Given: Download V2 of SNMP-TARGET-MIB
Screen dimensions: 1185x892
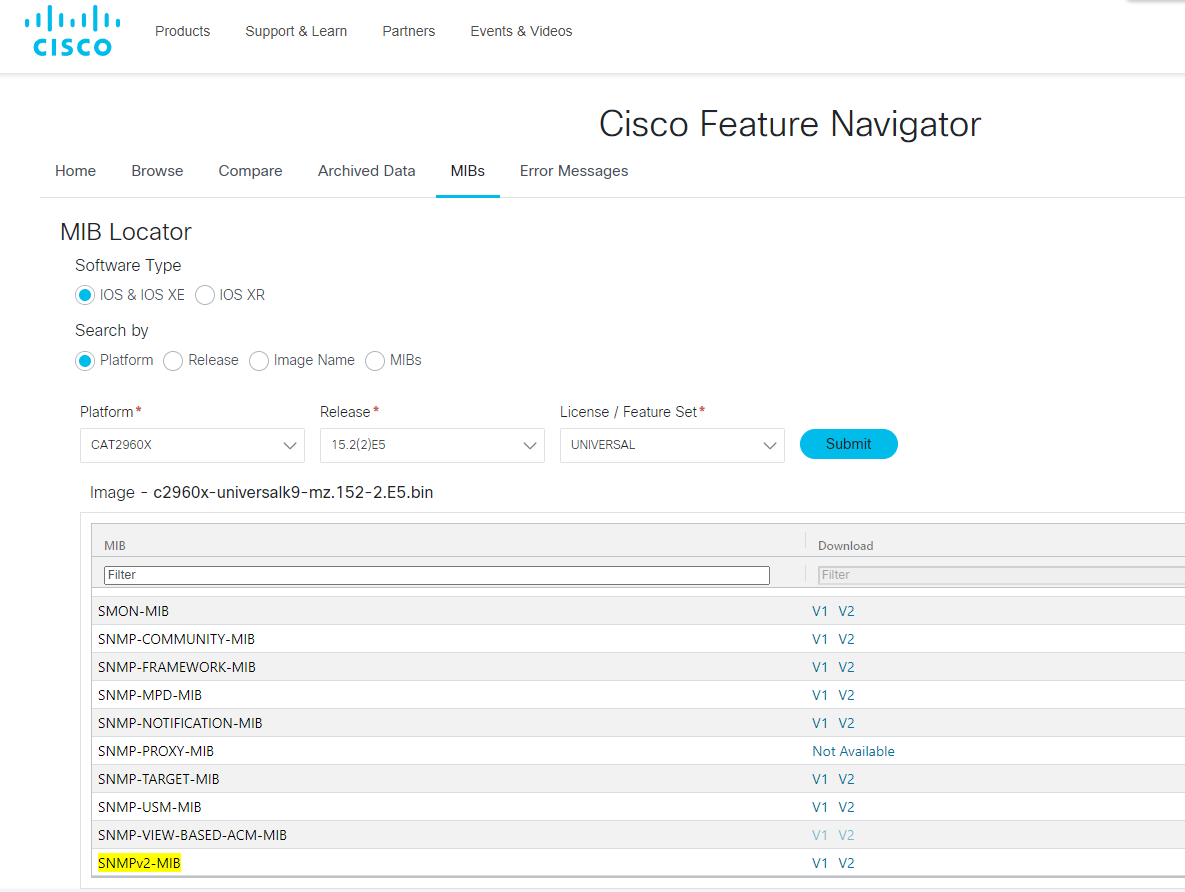Looking at the screenshot, I should coord(846,779).
